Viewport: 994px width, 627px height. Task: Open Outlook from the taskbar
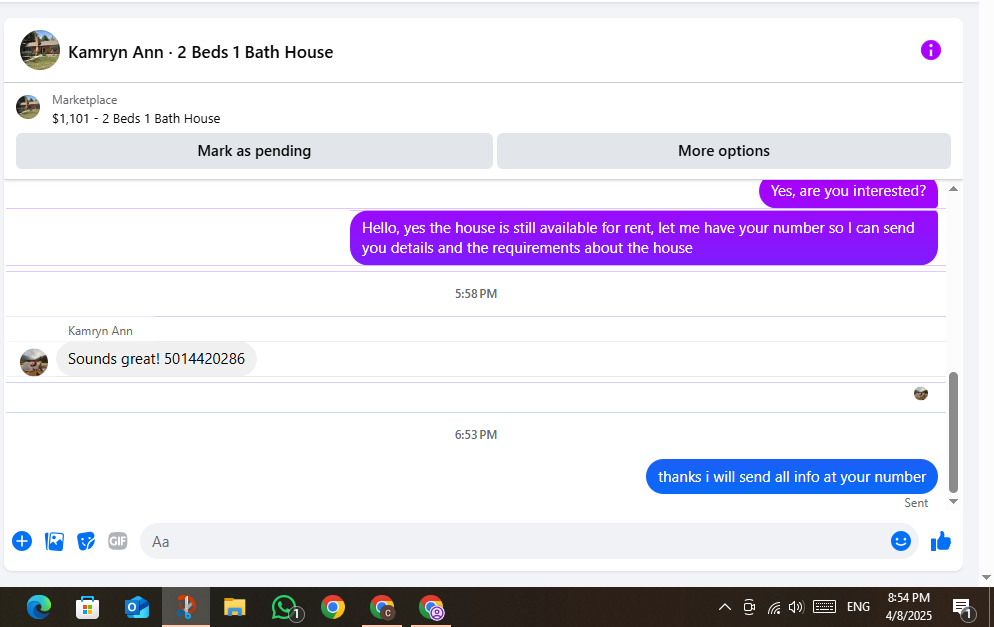pos(136,607)
